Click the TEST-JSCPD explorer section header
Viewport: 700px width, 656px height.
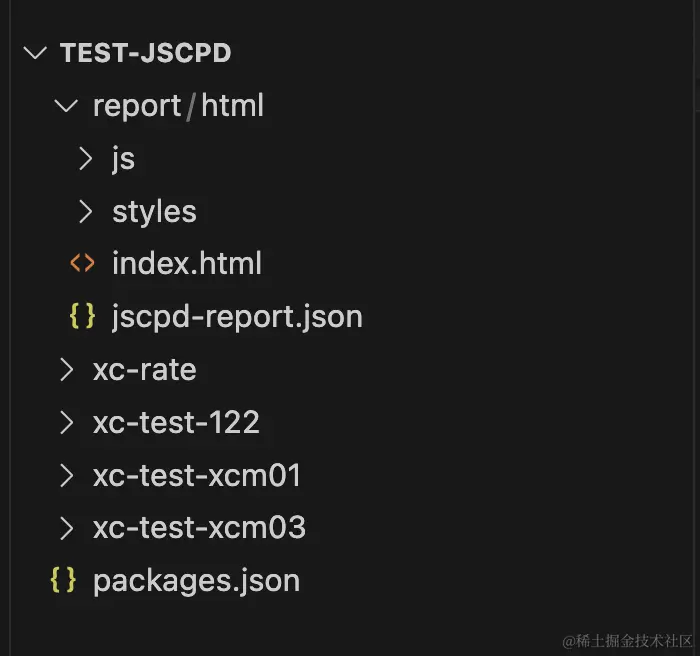click(x=146, y=53)
